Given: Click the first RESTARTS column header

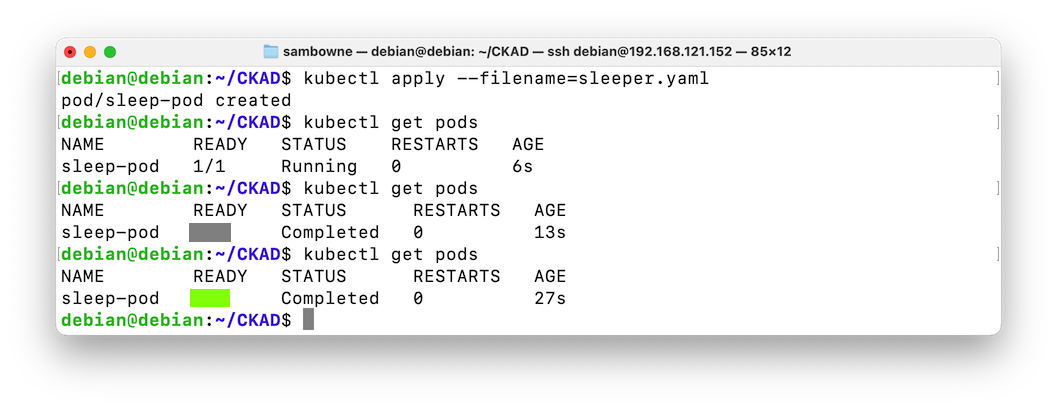Looking at the screenshot, I should [434, 144].
